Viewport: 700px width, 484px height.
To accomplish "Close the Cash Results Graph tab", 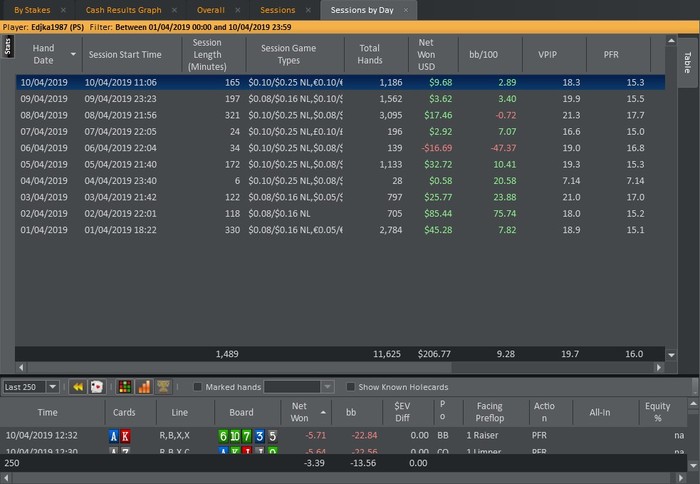I will pyautogui.click(x=175, y=10).
